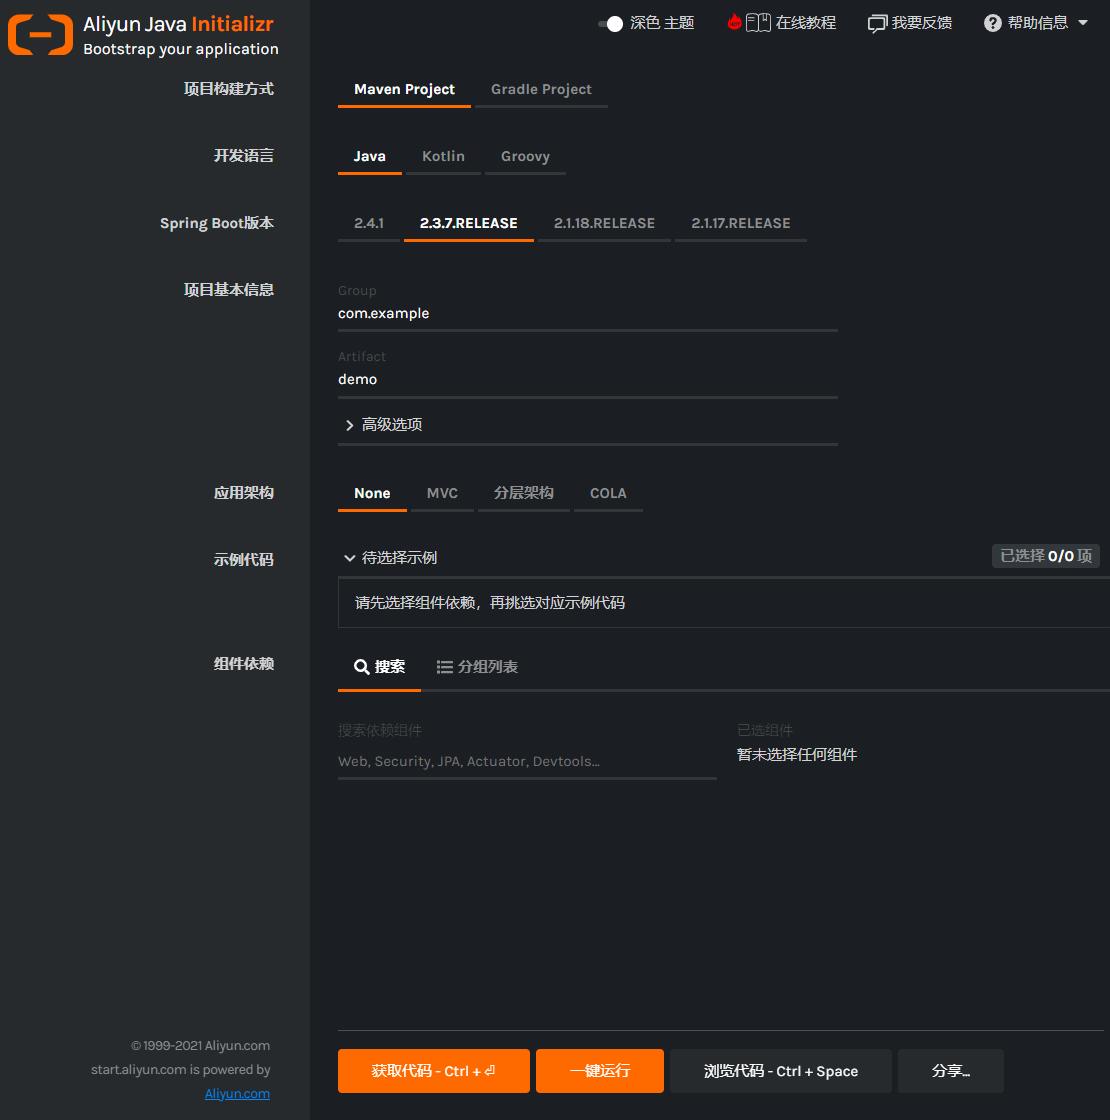Click the help question mark icon
This screenshot has height=1120, width=1110.
[992, 23]
